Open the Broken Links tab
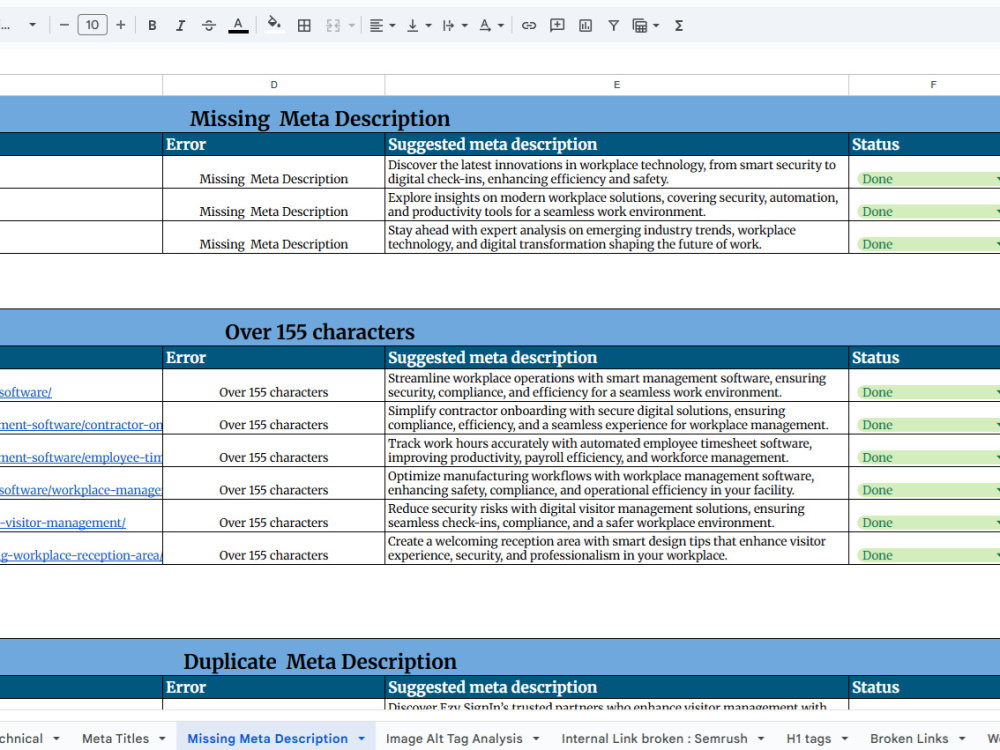Image resolution: width=1000 pixels, height=750 pixels. coord(909,739)
